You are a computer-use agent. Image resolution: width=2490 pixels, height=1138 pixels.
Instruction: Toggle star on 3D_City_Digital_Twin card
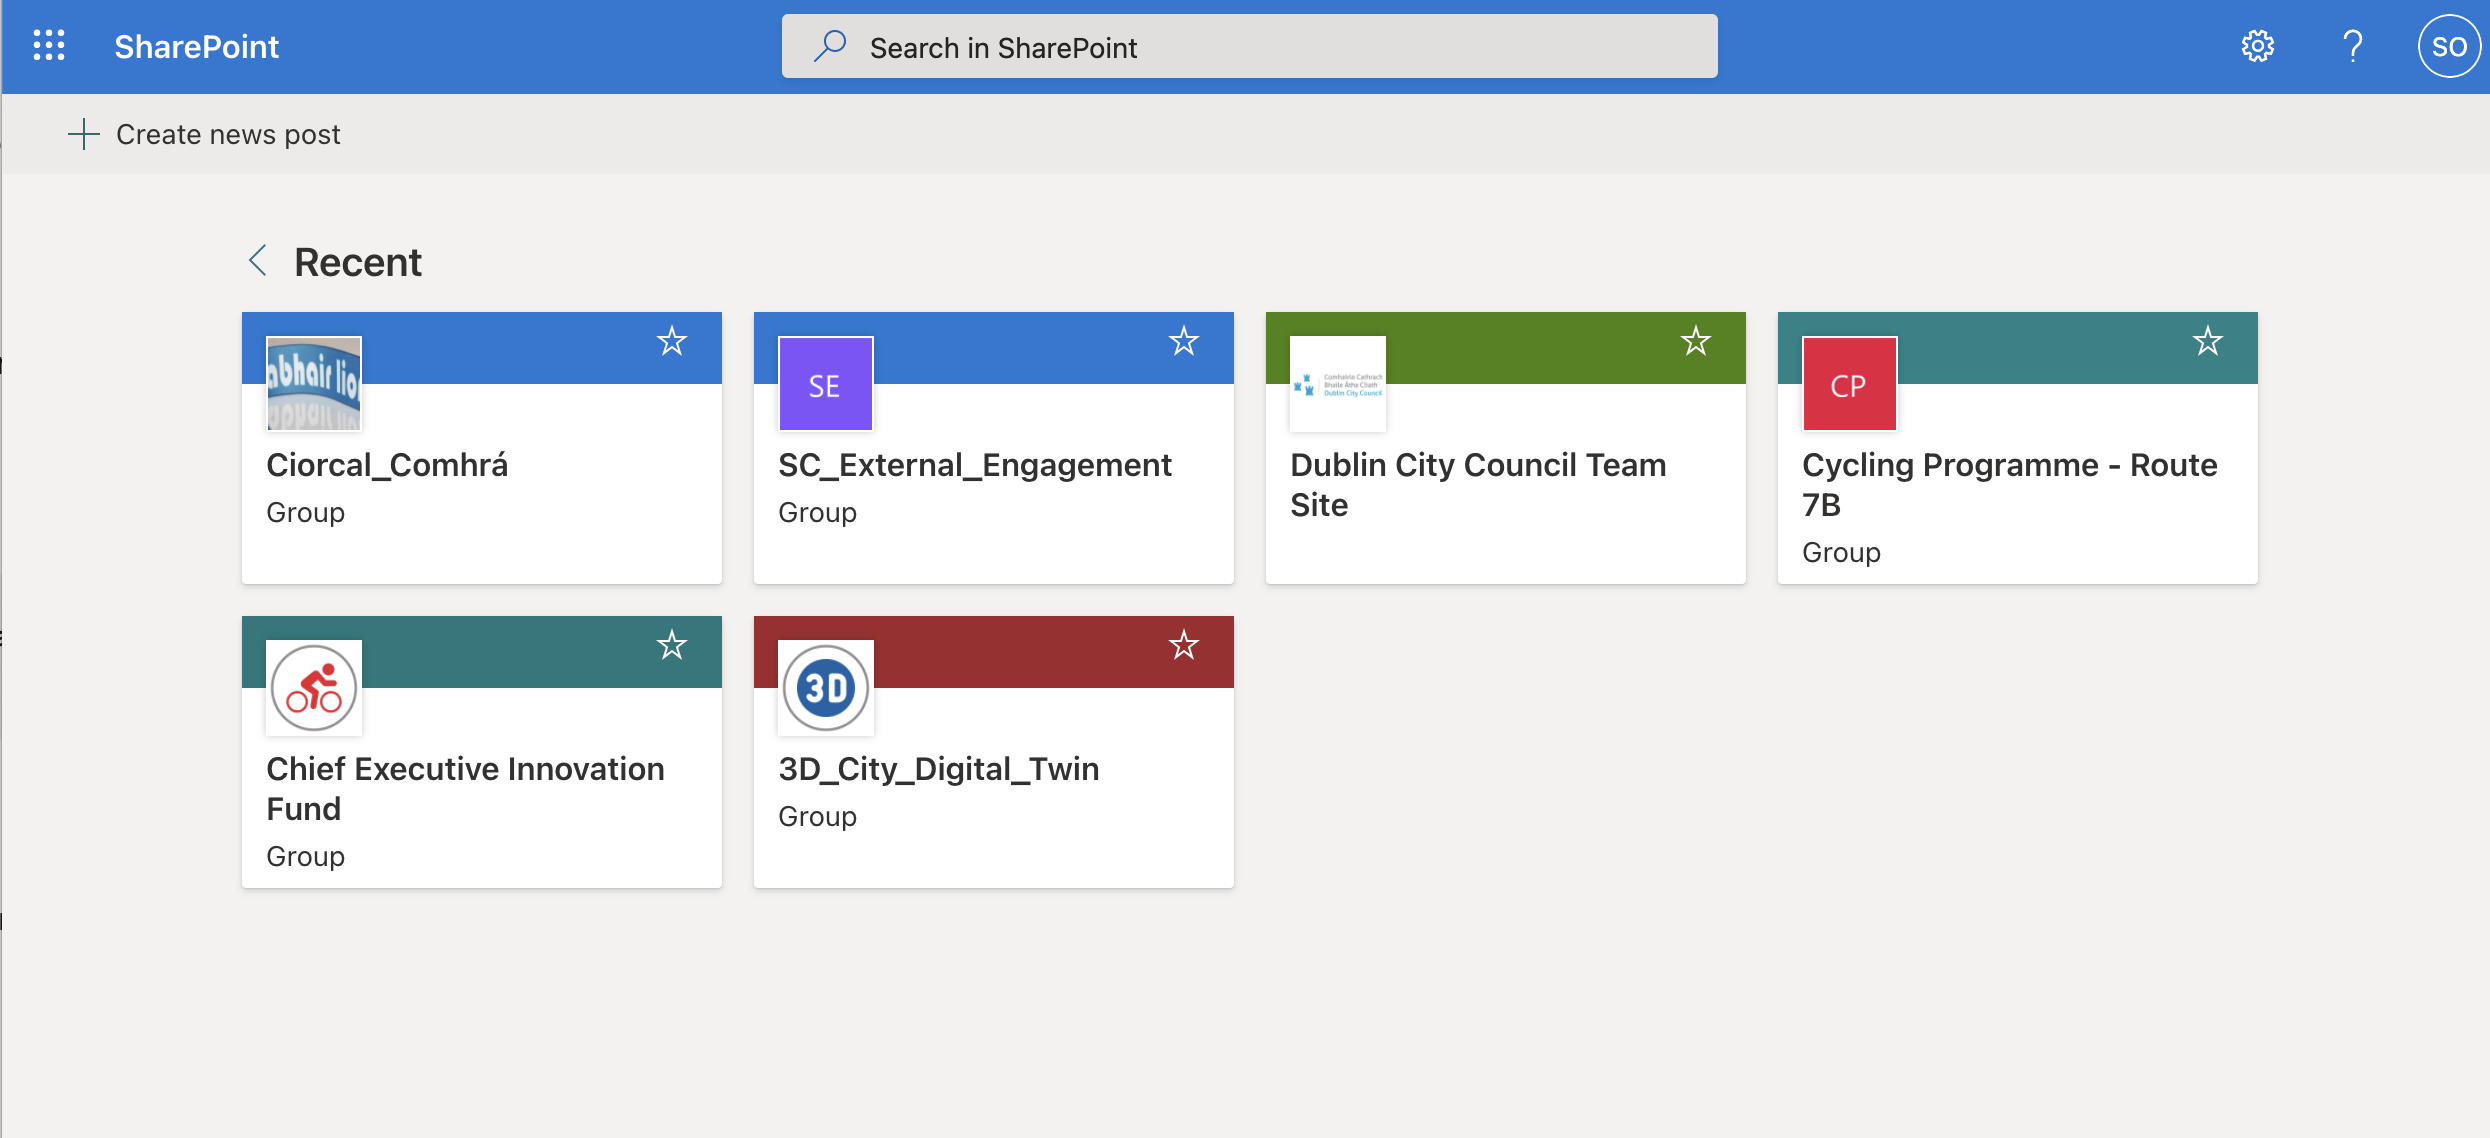pyautogui.click(x=1184, y=646)
